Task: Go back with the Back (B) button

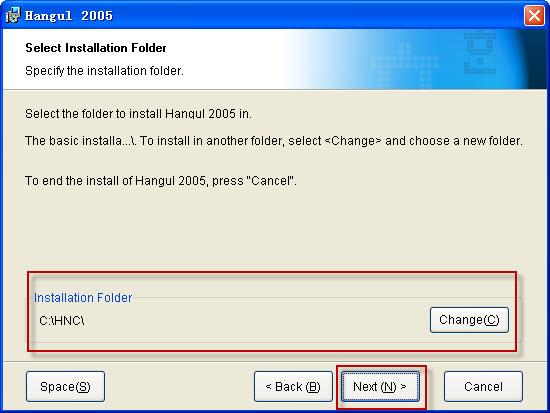Action: pos(293,386)
